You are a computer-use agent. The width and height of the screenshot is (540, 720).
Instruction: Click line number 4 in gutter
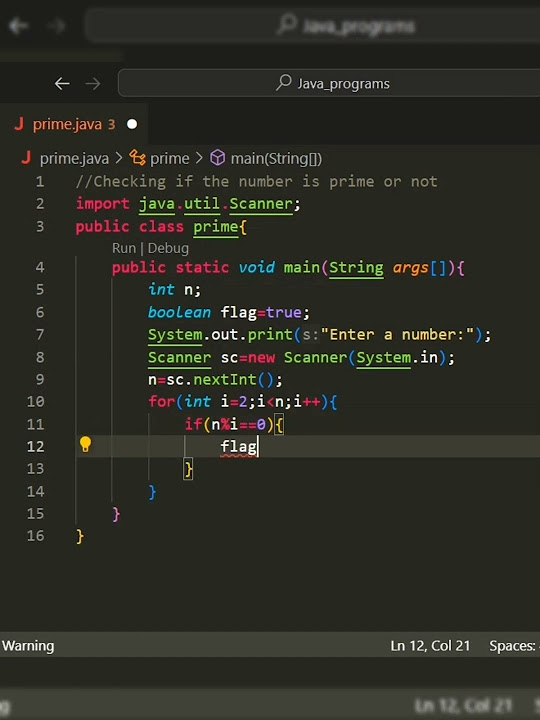click(40, 267)
